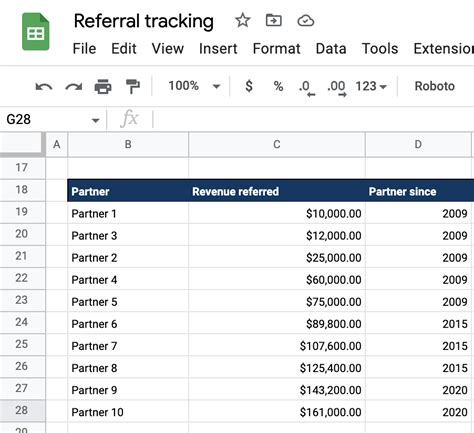Increase decimal places
Image resolution: width=474 pixels, height=433 pixels.
[x=337, y=88]
